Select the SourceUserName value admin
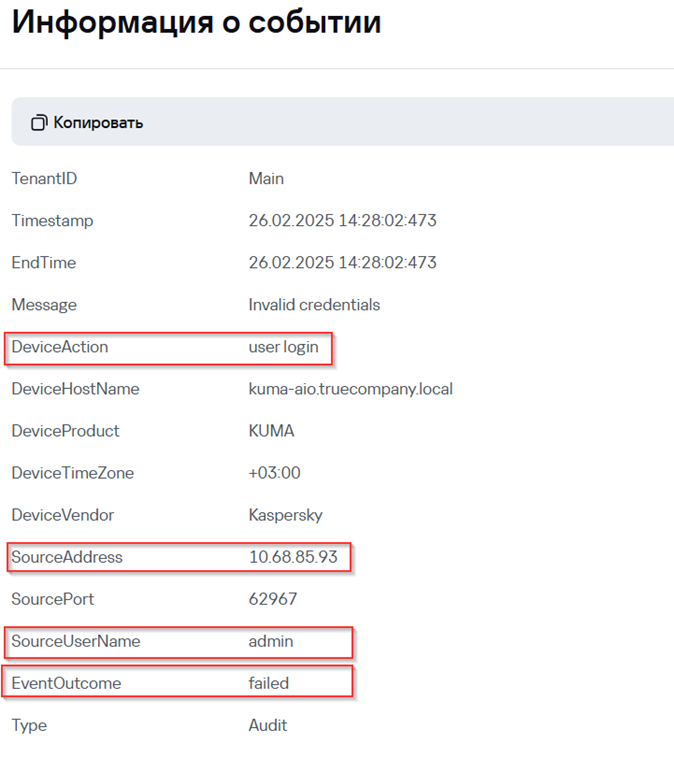674x758 pixels. (x=271, y=641)
